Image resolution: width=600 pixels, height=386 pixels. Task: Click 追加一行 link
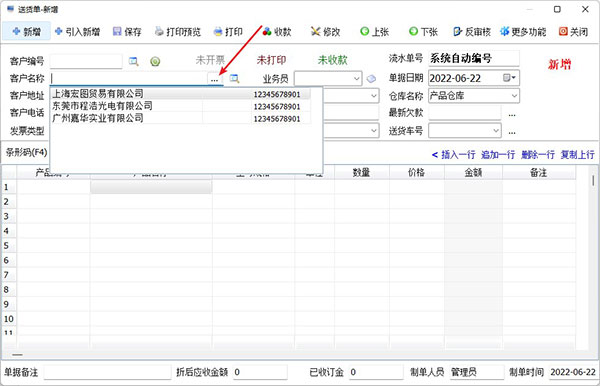(498, 155)
